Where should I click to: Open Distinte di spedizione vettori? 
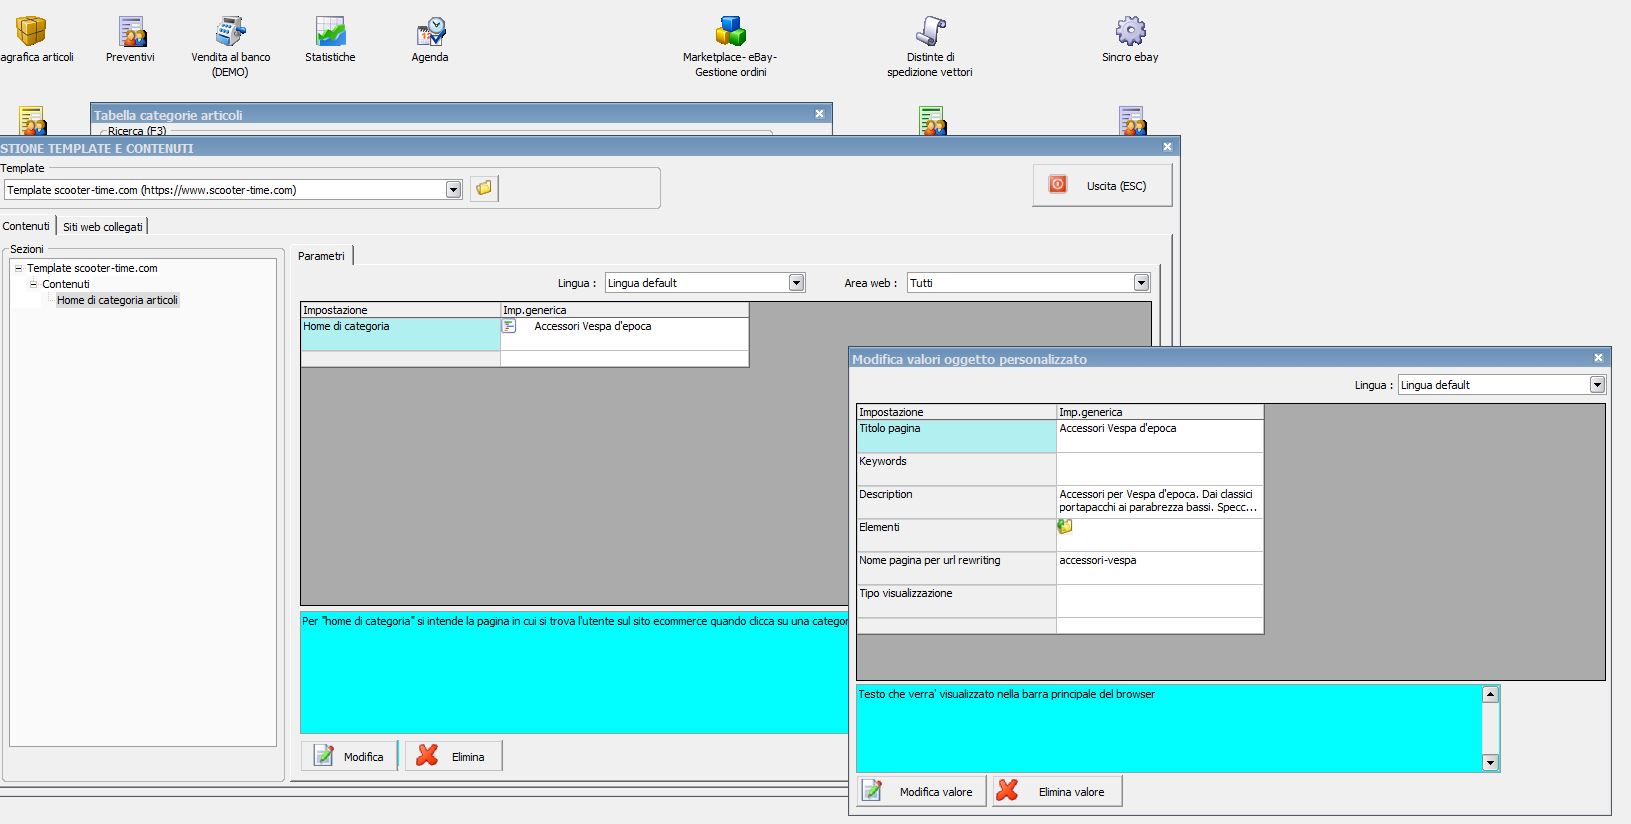930,32
